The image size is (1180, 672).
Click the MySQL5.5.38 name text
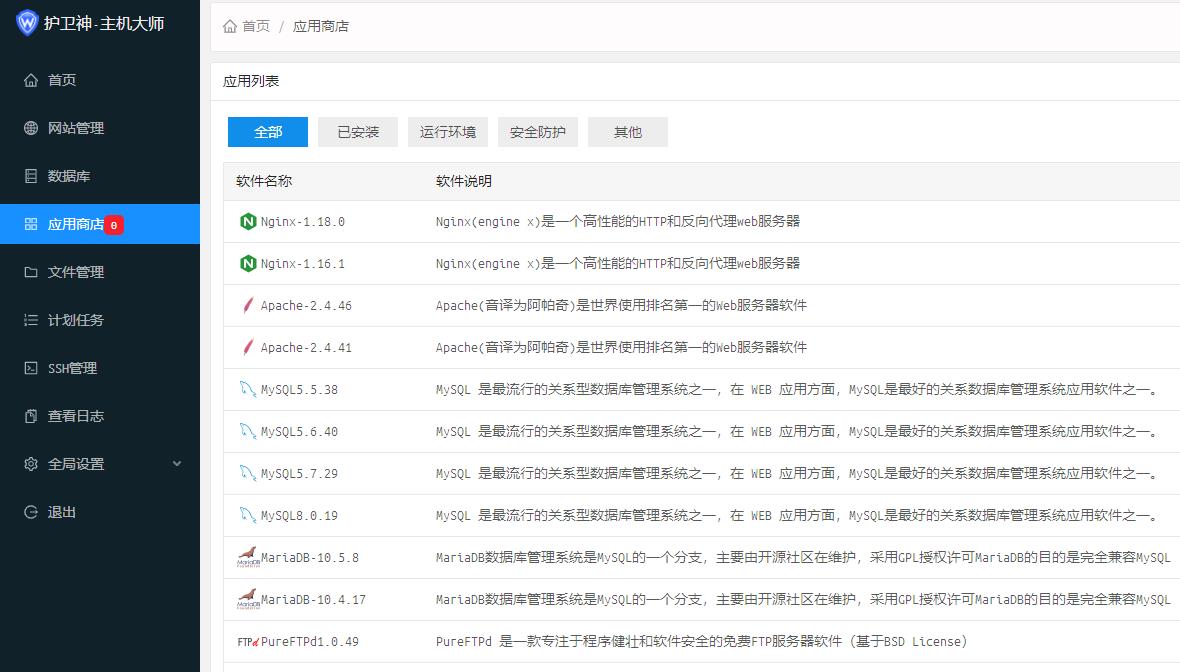tap(300, 390)
